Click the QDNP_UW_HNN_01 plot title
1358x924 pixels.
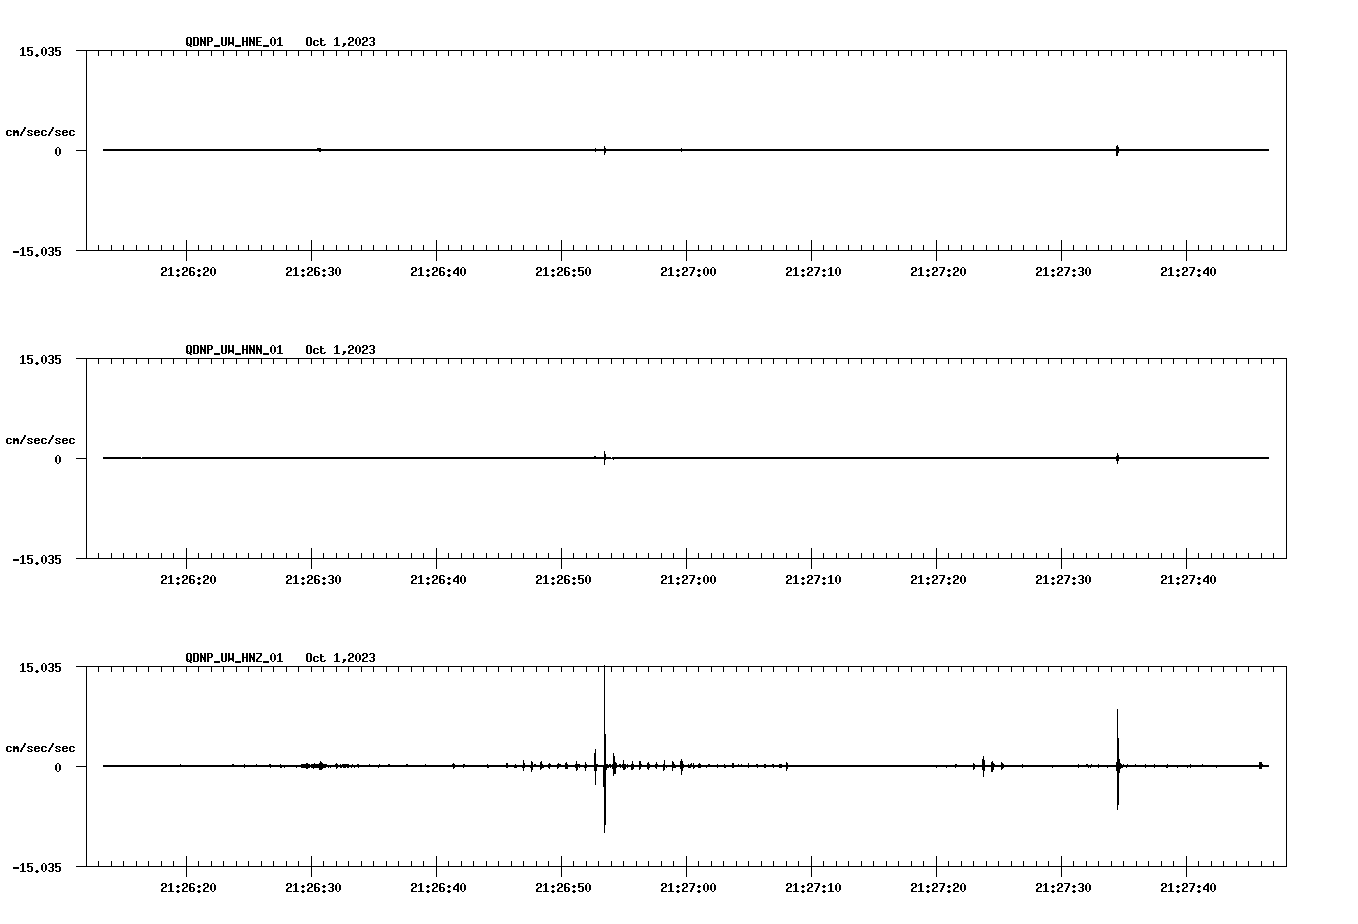point(280,350)
